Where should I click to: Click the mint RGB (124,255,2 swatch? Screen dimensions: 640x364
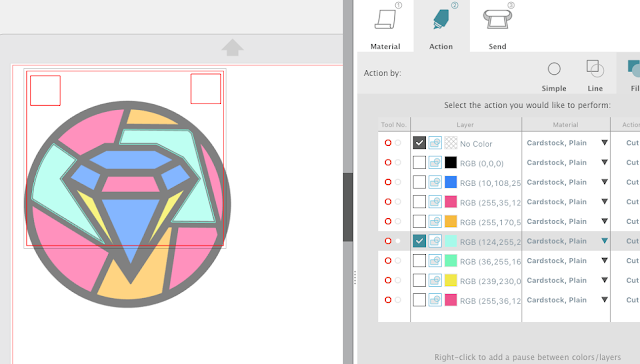coord(451,241)
